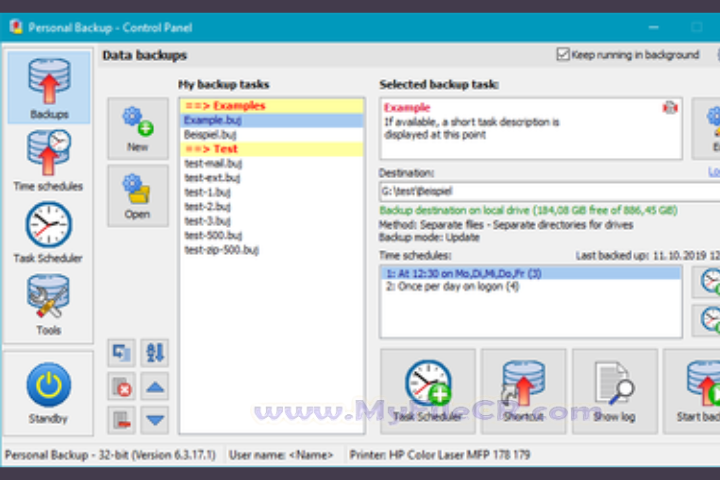Click the Show log button
This screenshot has height=480, width=720.
tap(615, 391)
